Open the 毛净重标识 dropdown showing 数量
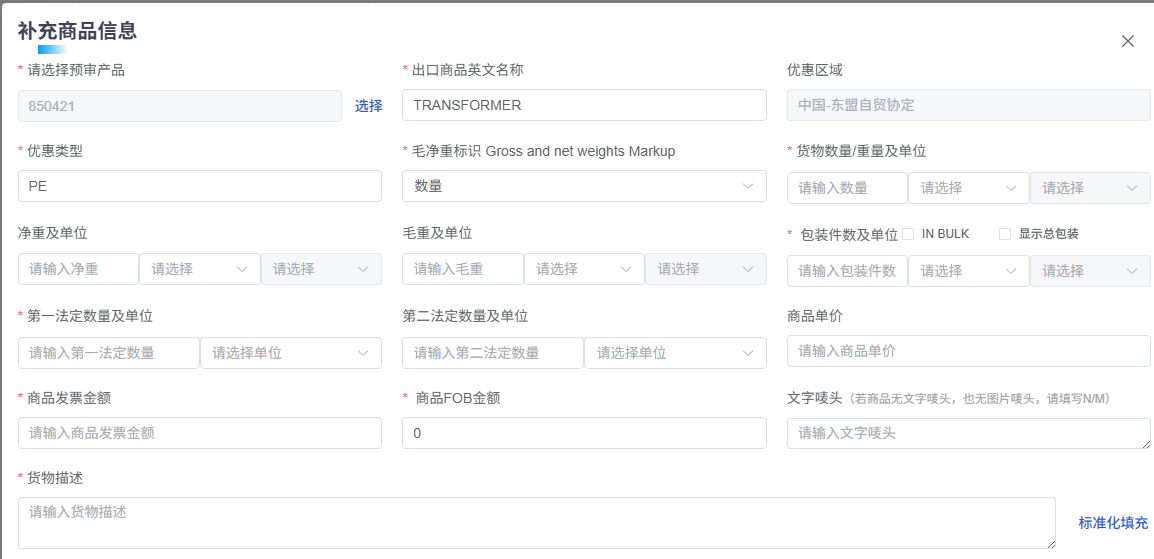Image resolution: width=1154 pixels, height=559 pixels. [x=584, y=186]
